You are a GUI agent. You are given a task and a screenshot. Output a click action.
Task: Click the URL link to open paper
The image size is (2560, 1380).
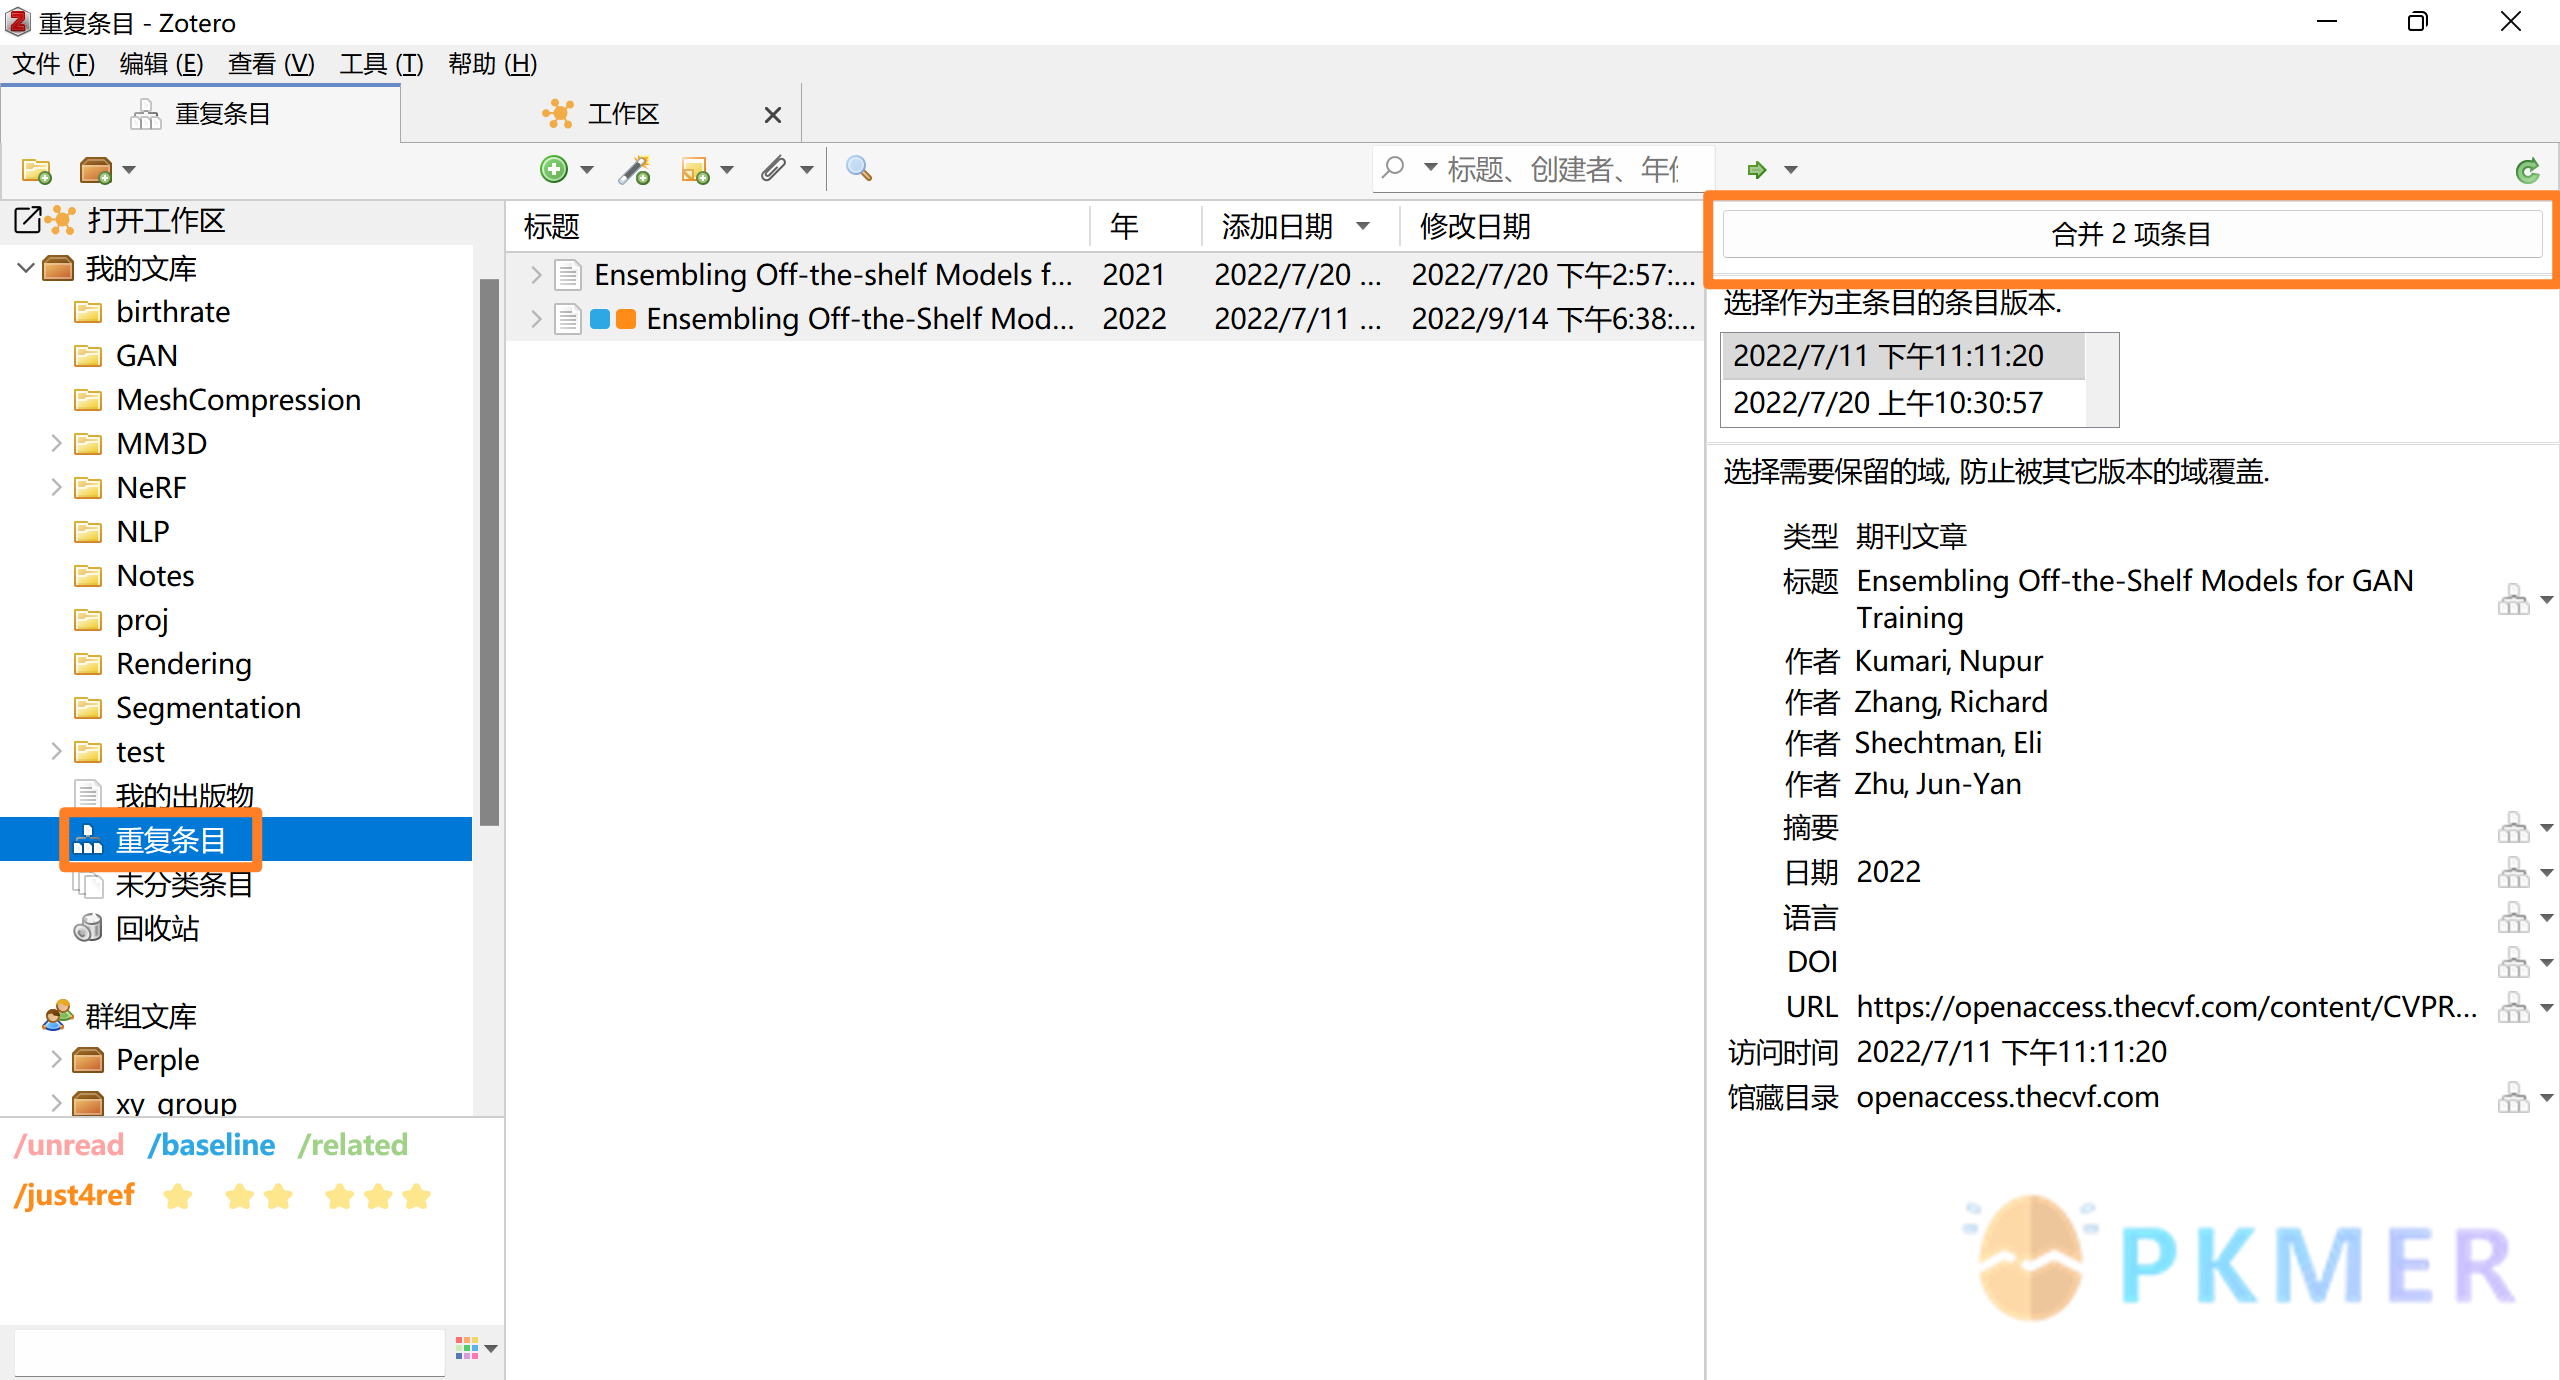tap(2168, 1006)
